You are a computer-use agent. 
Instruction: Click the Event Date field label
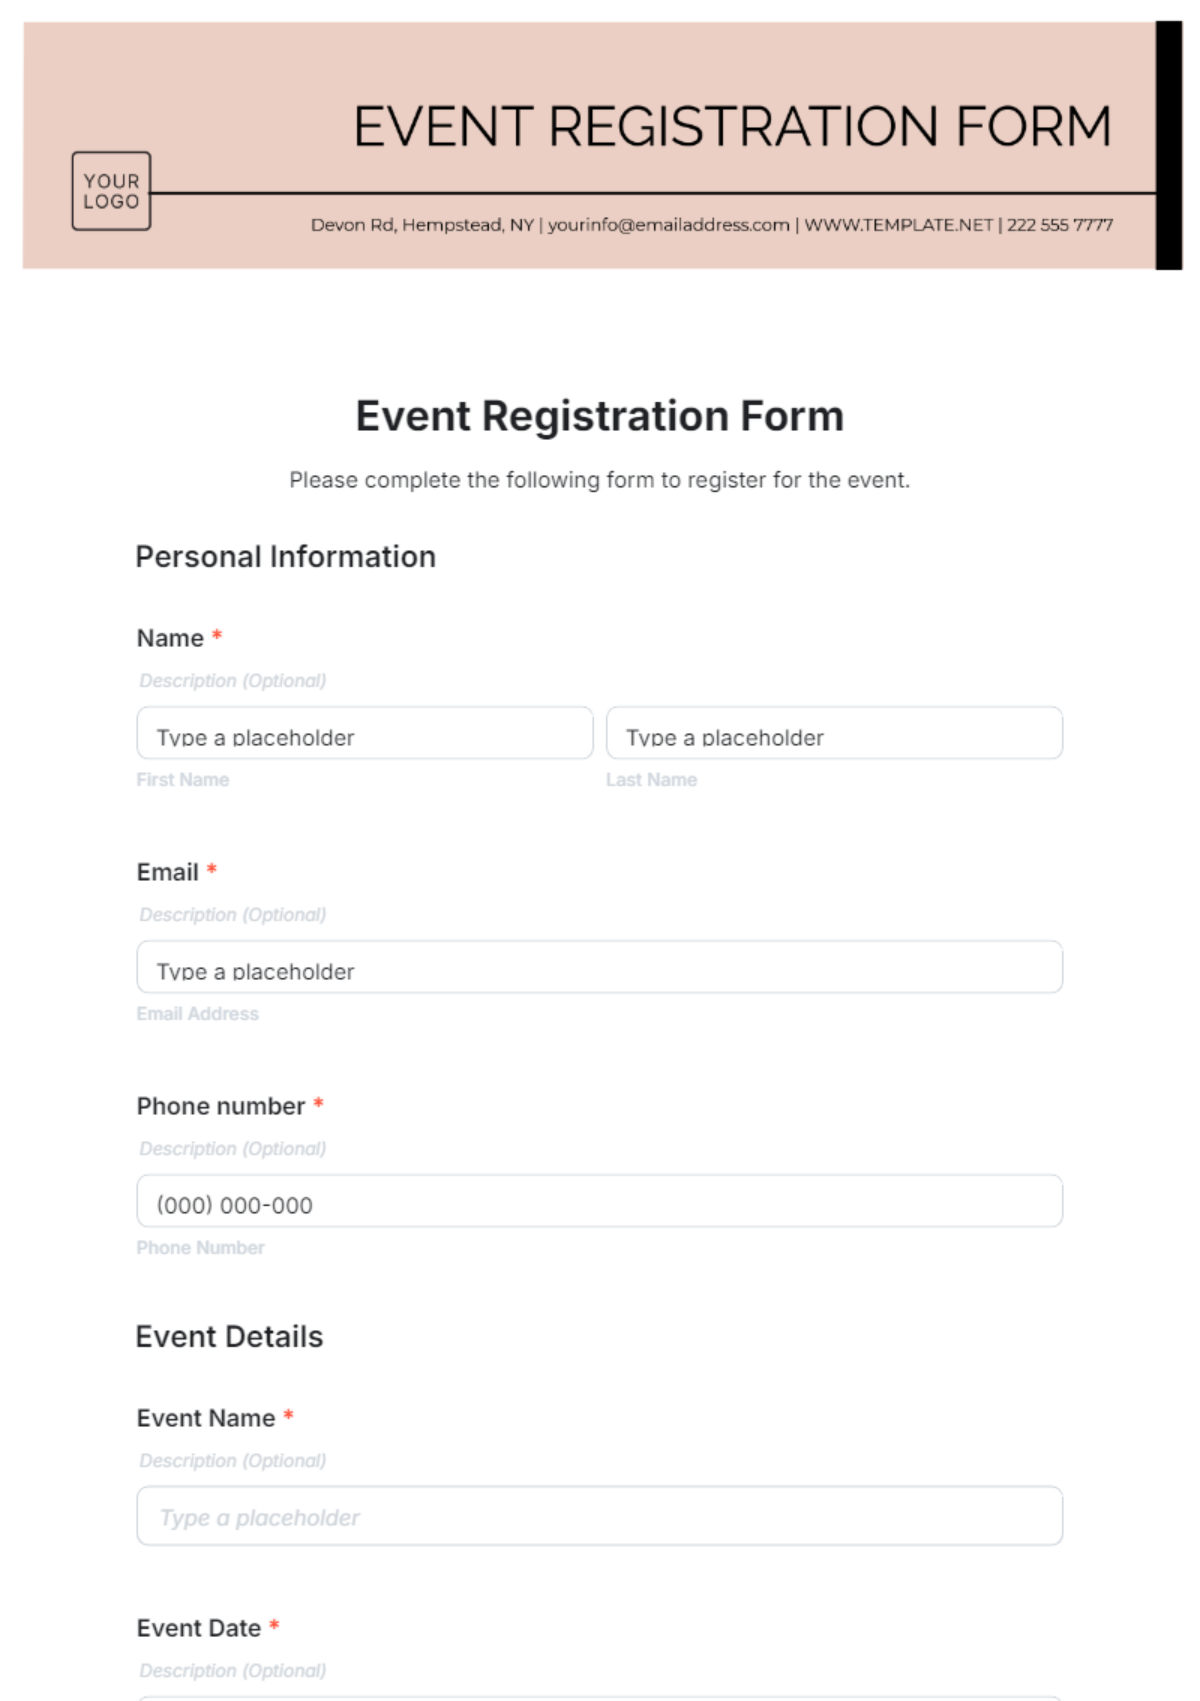[199, 1628]
